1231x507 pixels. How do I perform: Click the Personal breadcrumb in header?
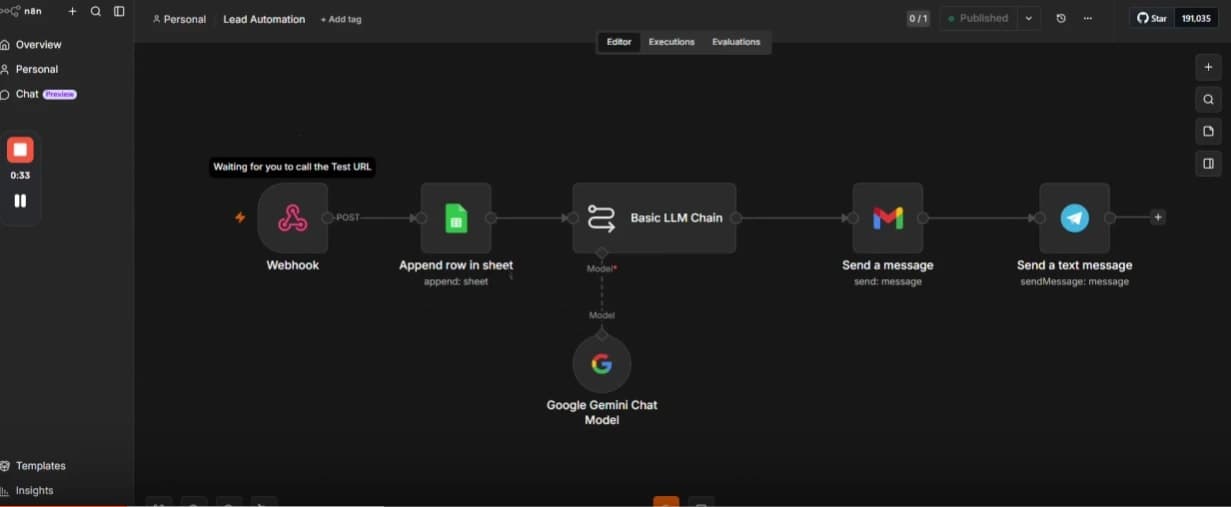click(179, 19)
